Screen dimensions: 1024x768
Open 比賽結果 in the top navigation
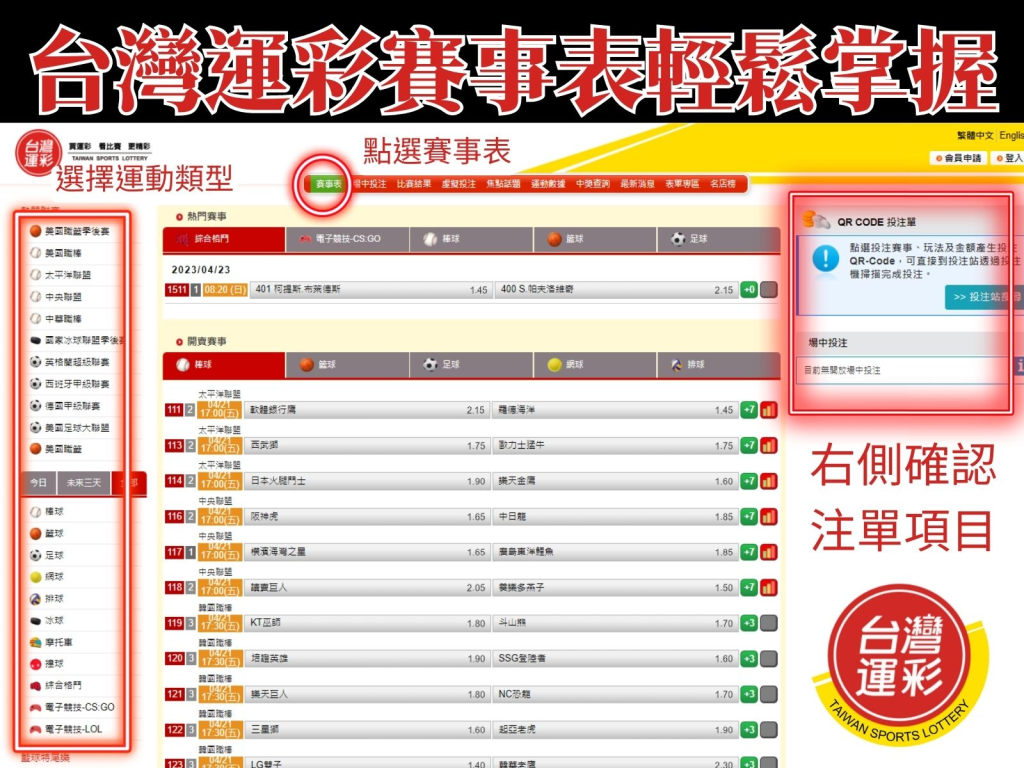[414, 184]
